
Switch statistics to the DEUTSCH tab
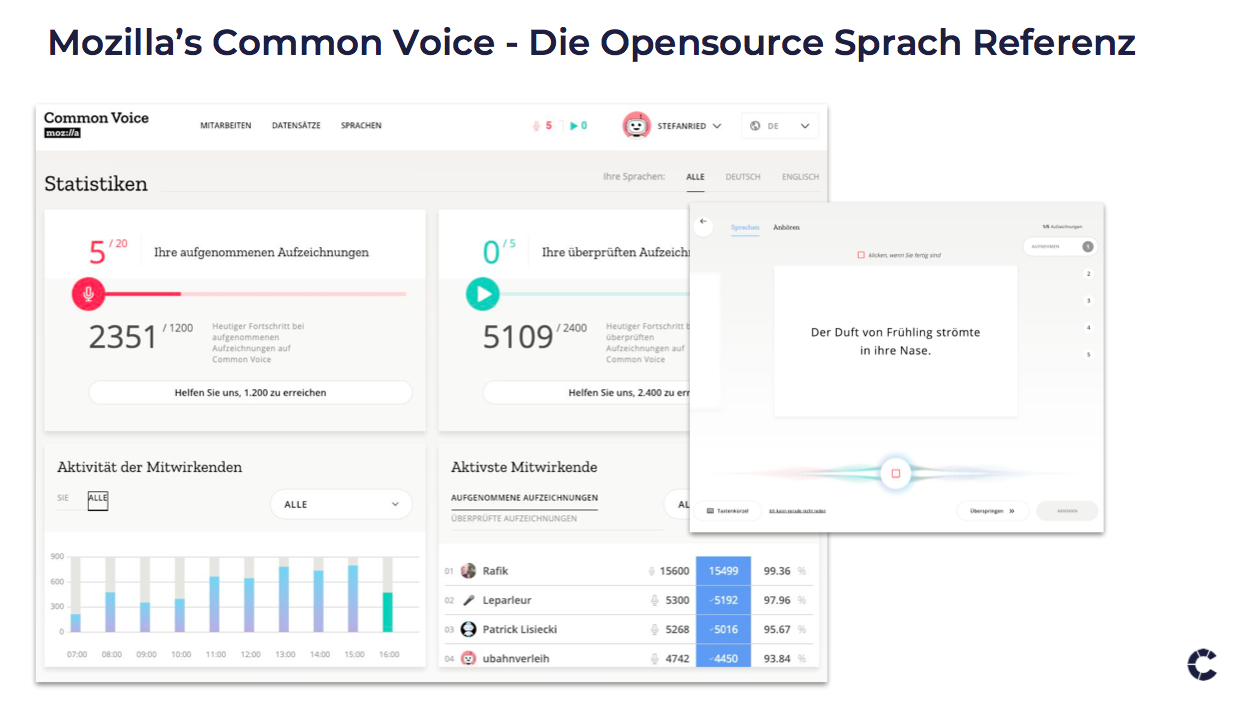coord(743,177)
